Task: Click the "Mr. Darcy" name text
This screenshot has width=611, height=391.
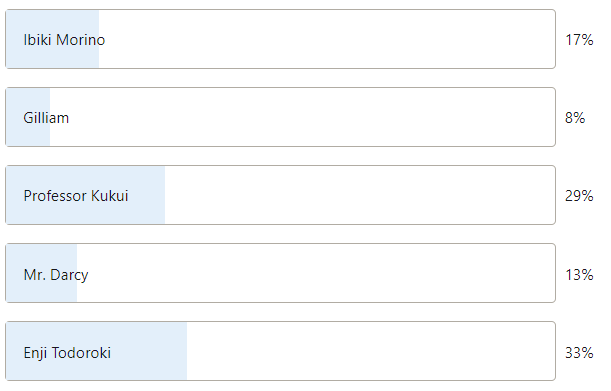Action: click(56, 275)
